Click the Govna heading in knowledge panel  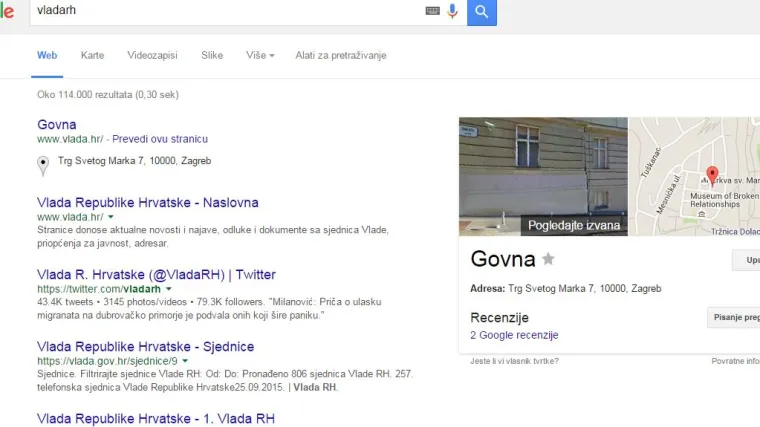pos(503,259)
